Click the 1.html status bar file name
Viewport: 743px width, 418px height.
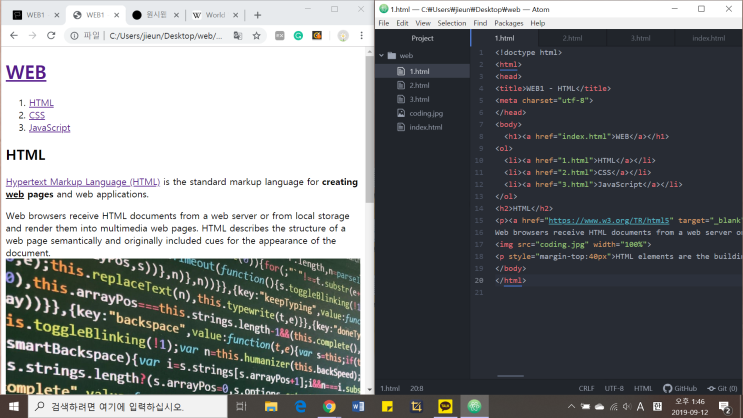[390, 388]
